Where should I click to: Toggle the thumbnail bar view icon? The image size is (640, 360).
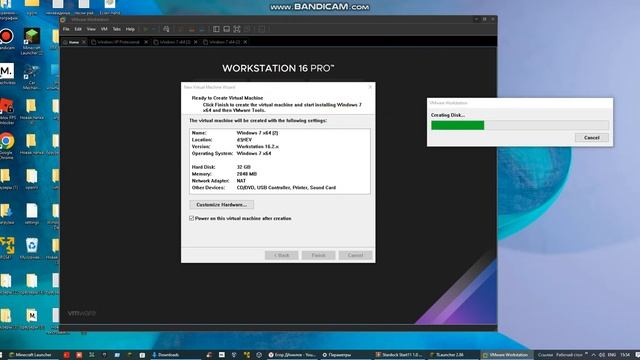(x=227, y=29)
